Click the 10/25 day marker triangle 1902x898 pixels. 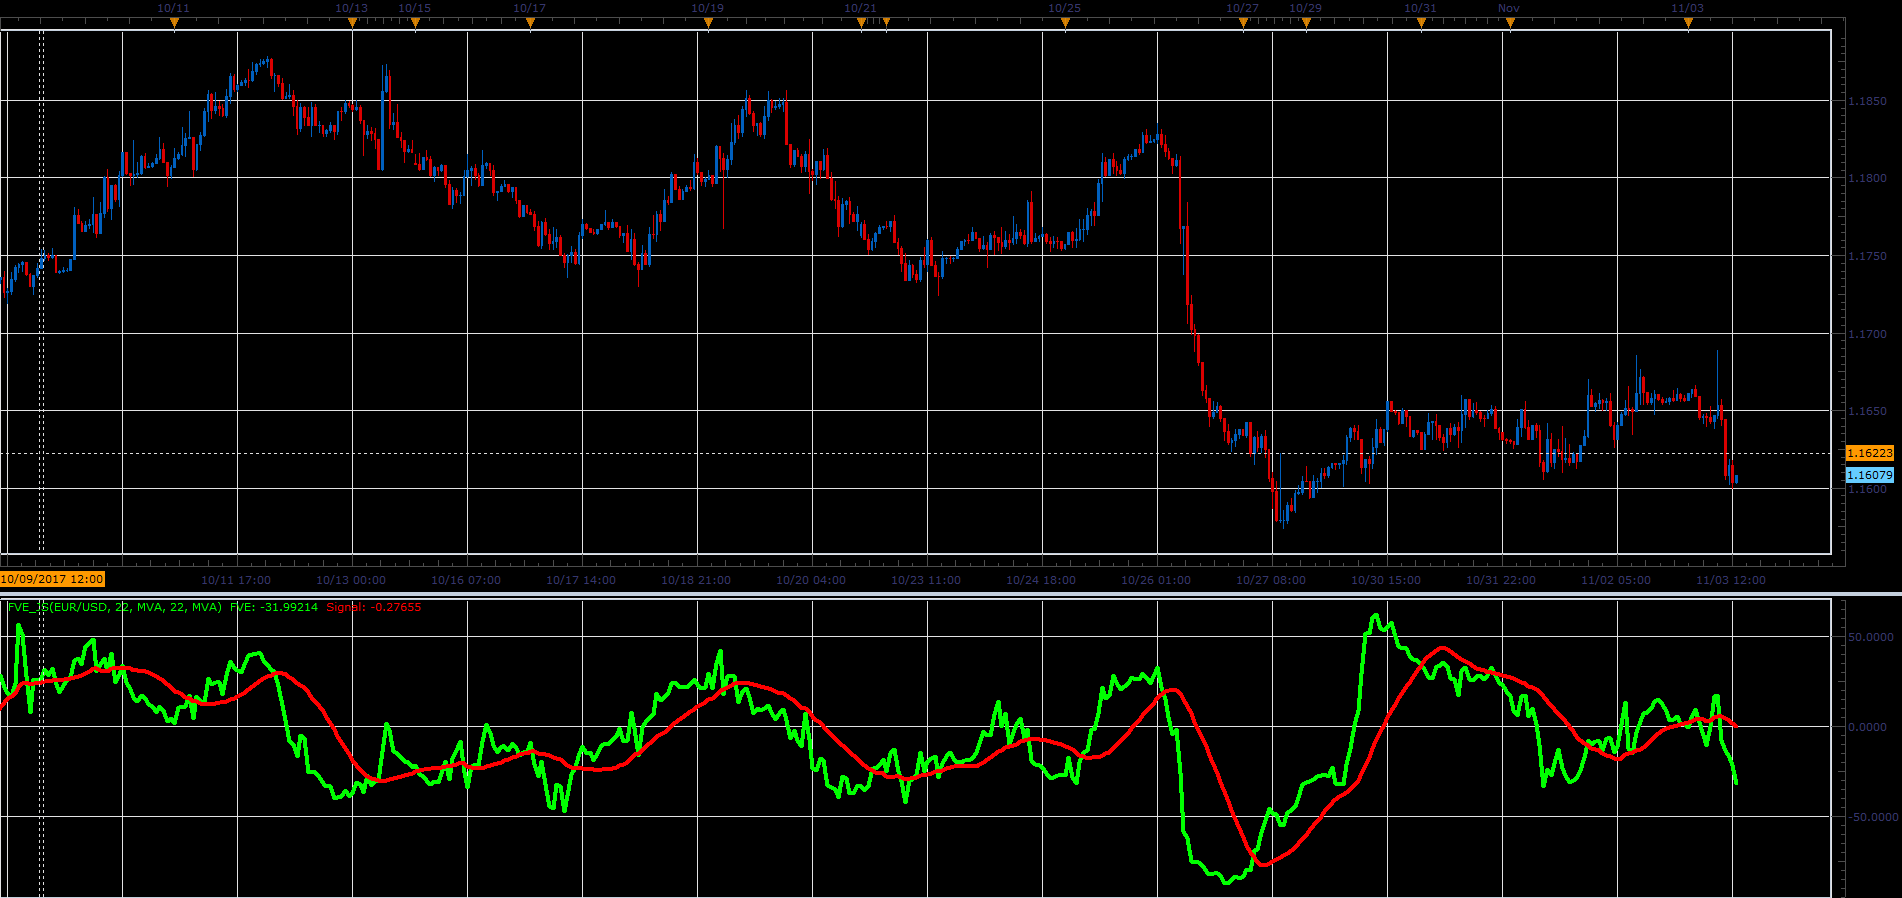[1065, 23]
